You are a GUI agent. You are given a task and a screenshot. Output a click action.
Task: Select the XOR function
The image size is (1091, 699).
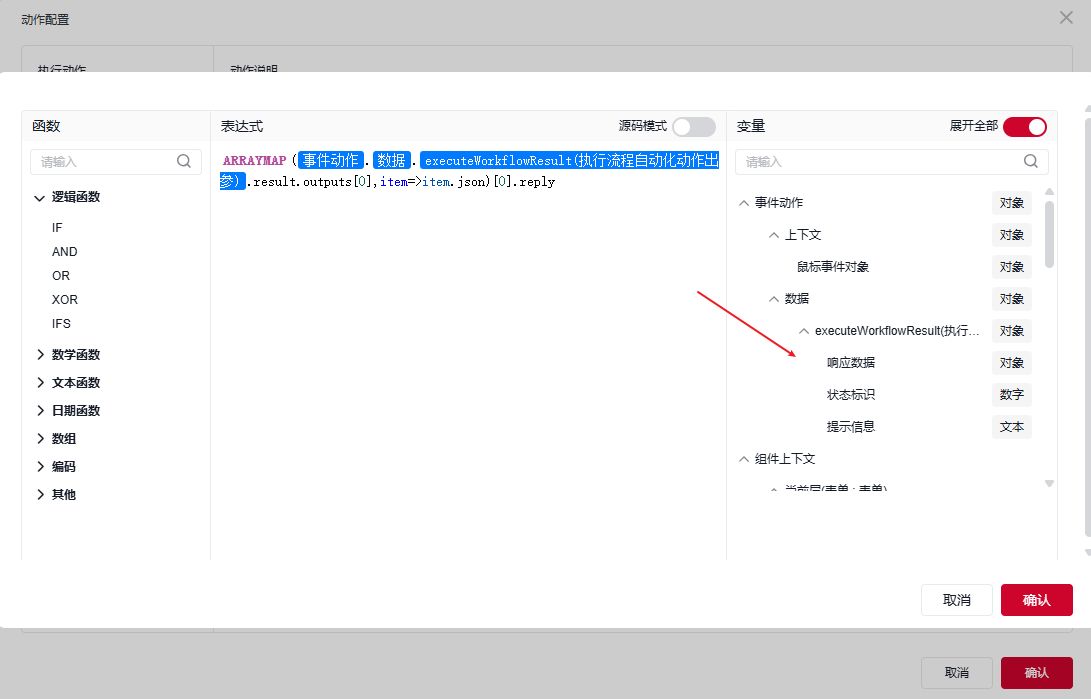[x=64, y=300]
